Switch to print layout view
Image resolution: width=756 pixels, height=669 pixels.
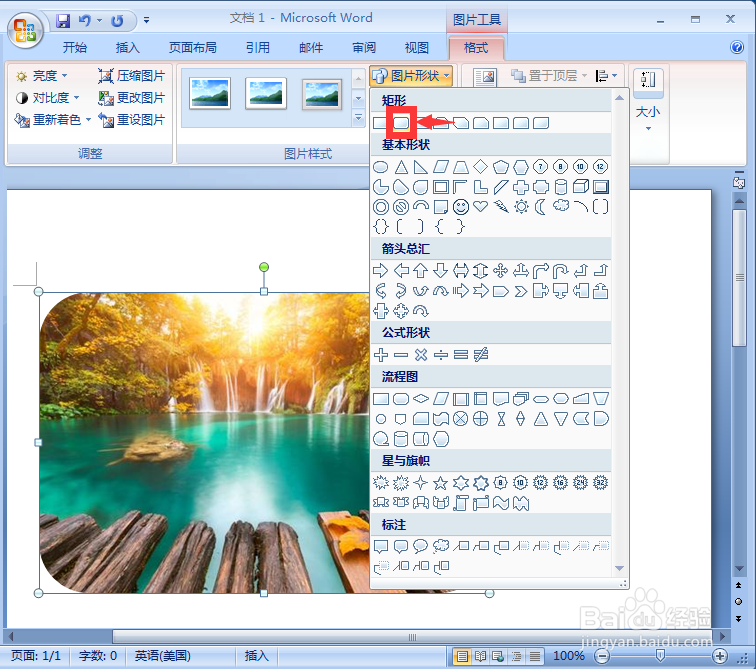click(462, 656)
